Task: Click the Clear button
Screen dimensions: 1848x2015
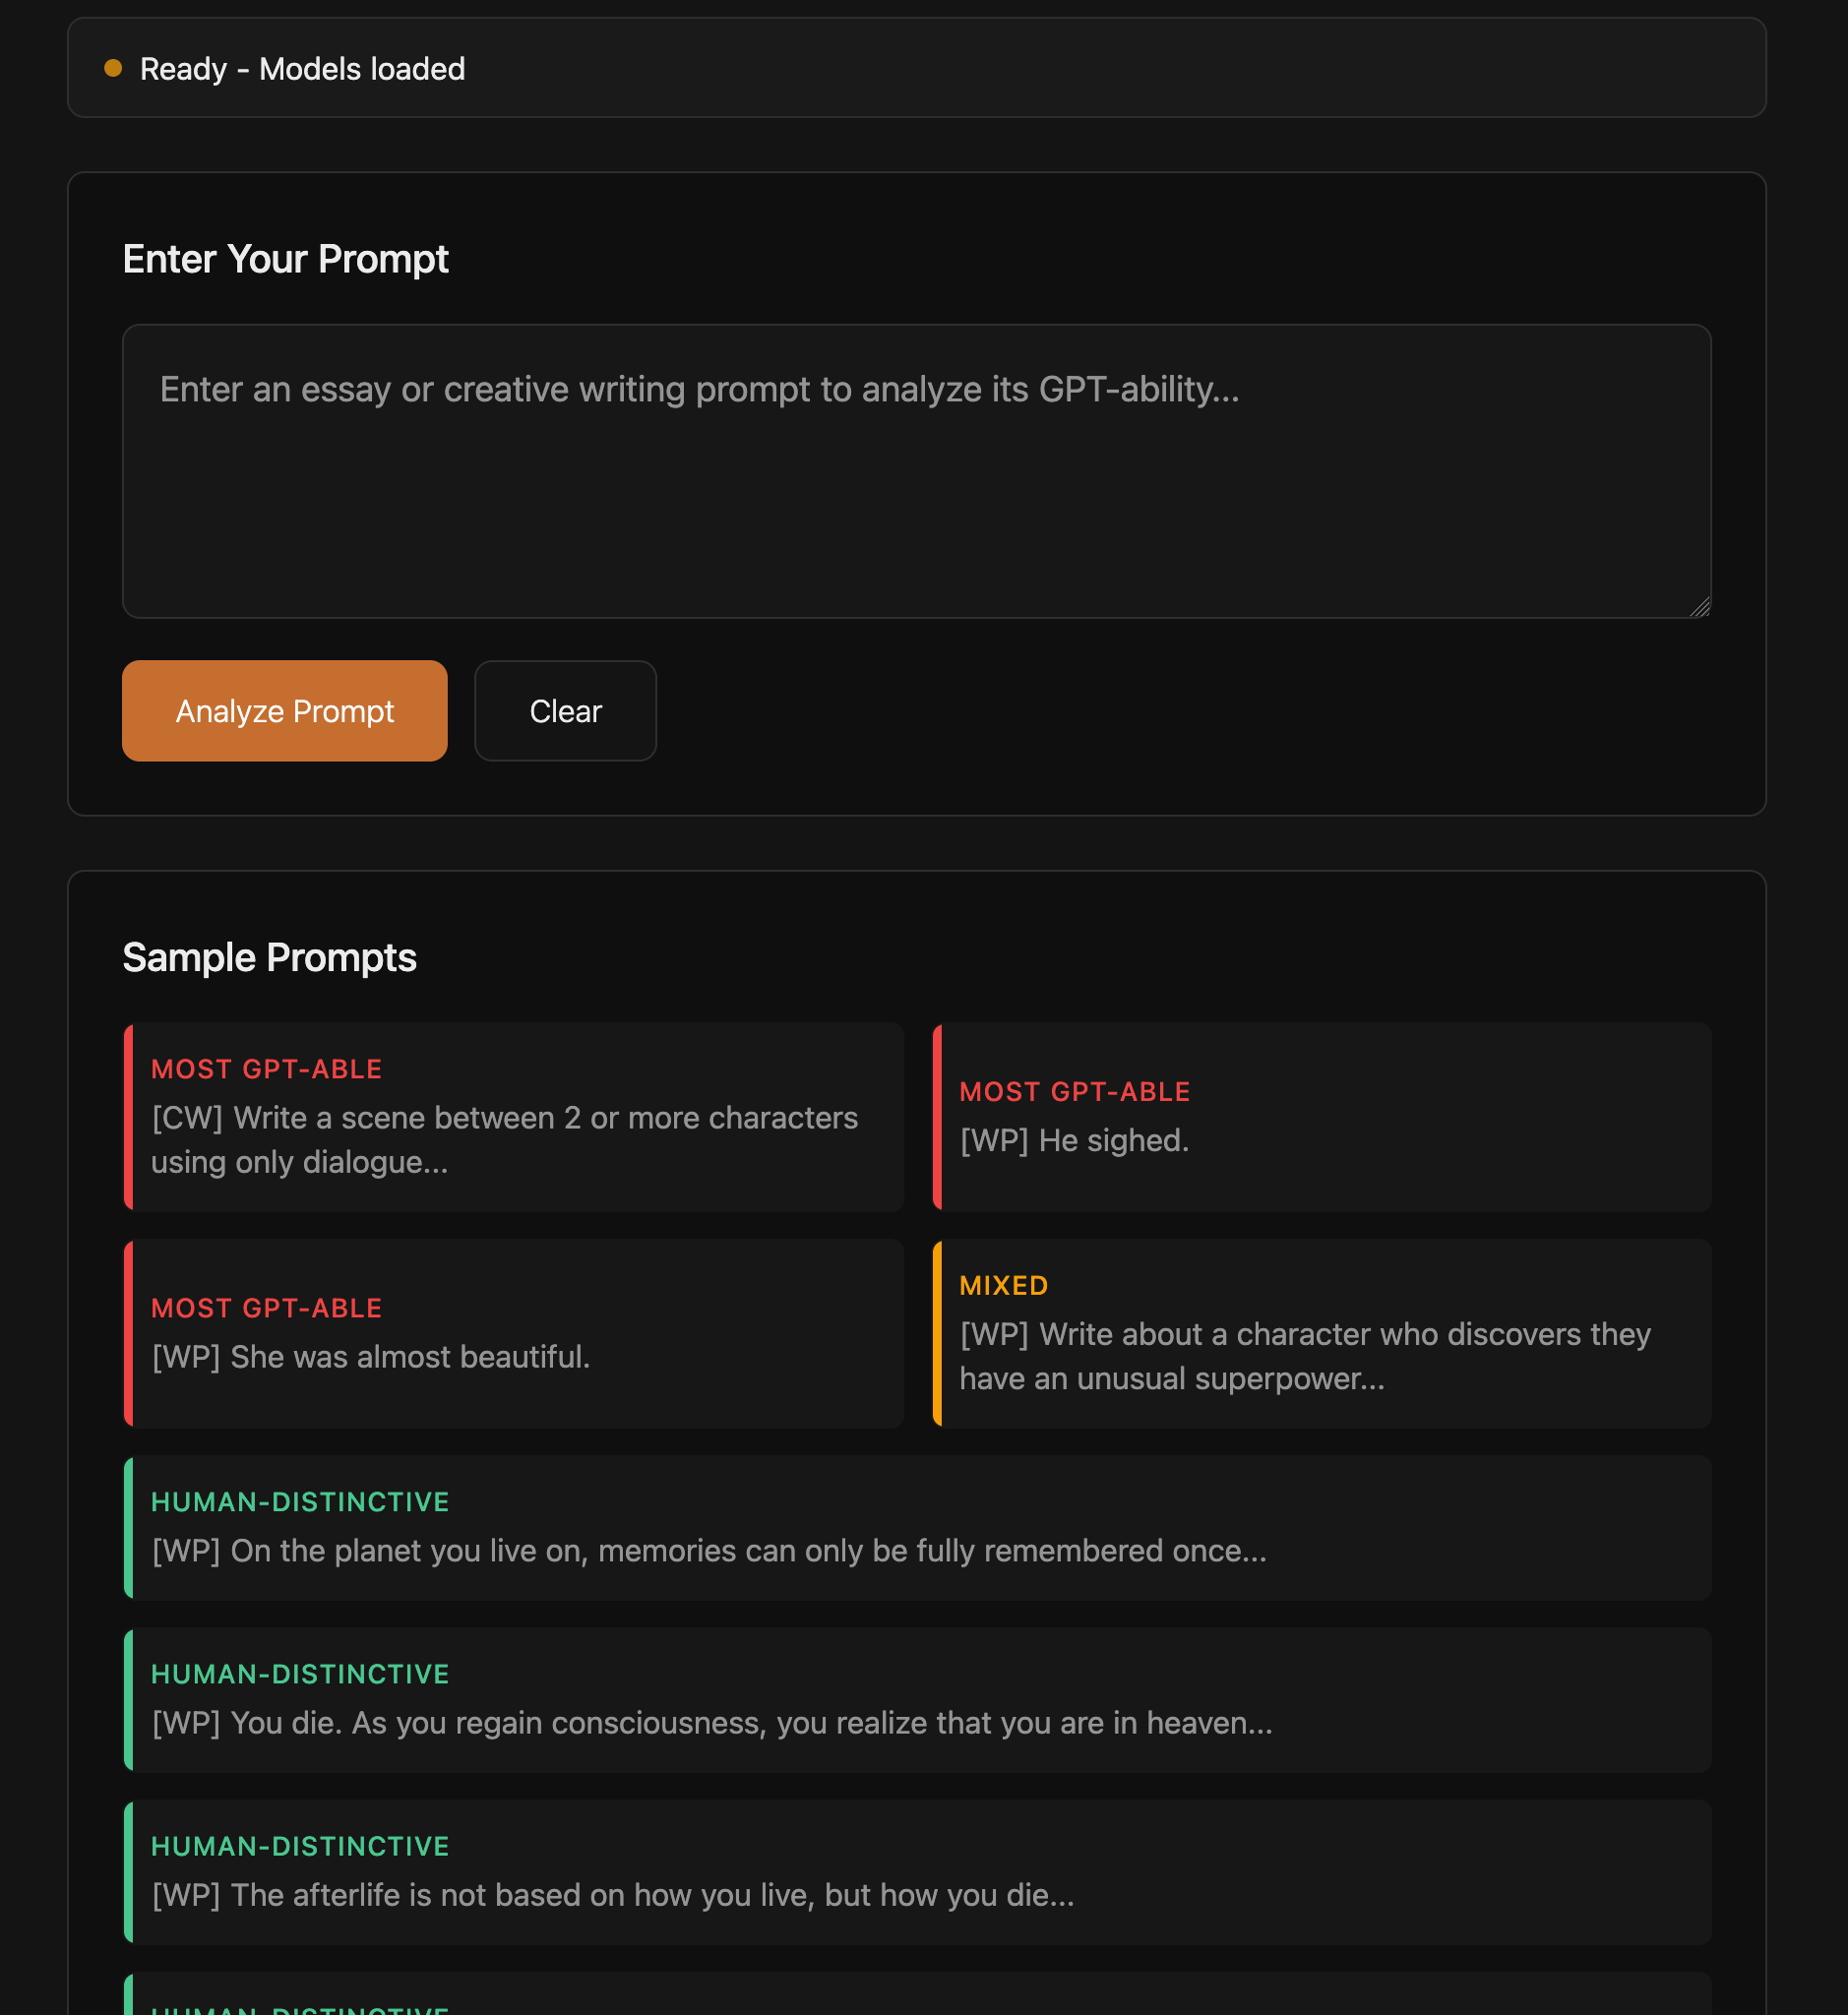Action: click(x=564, y=710)
